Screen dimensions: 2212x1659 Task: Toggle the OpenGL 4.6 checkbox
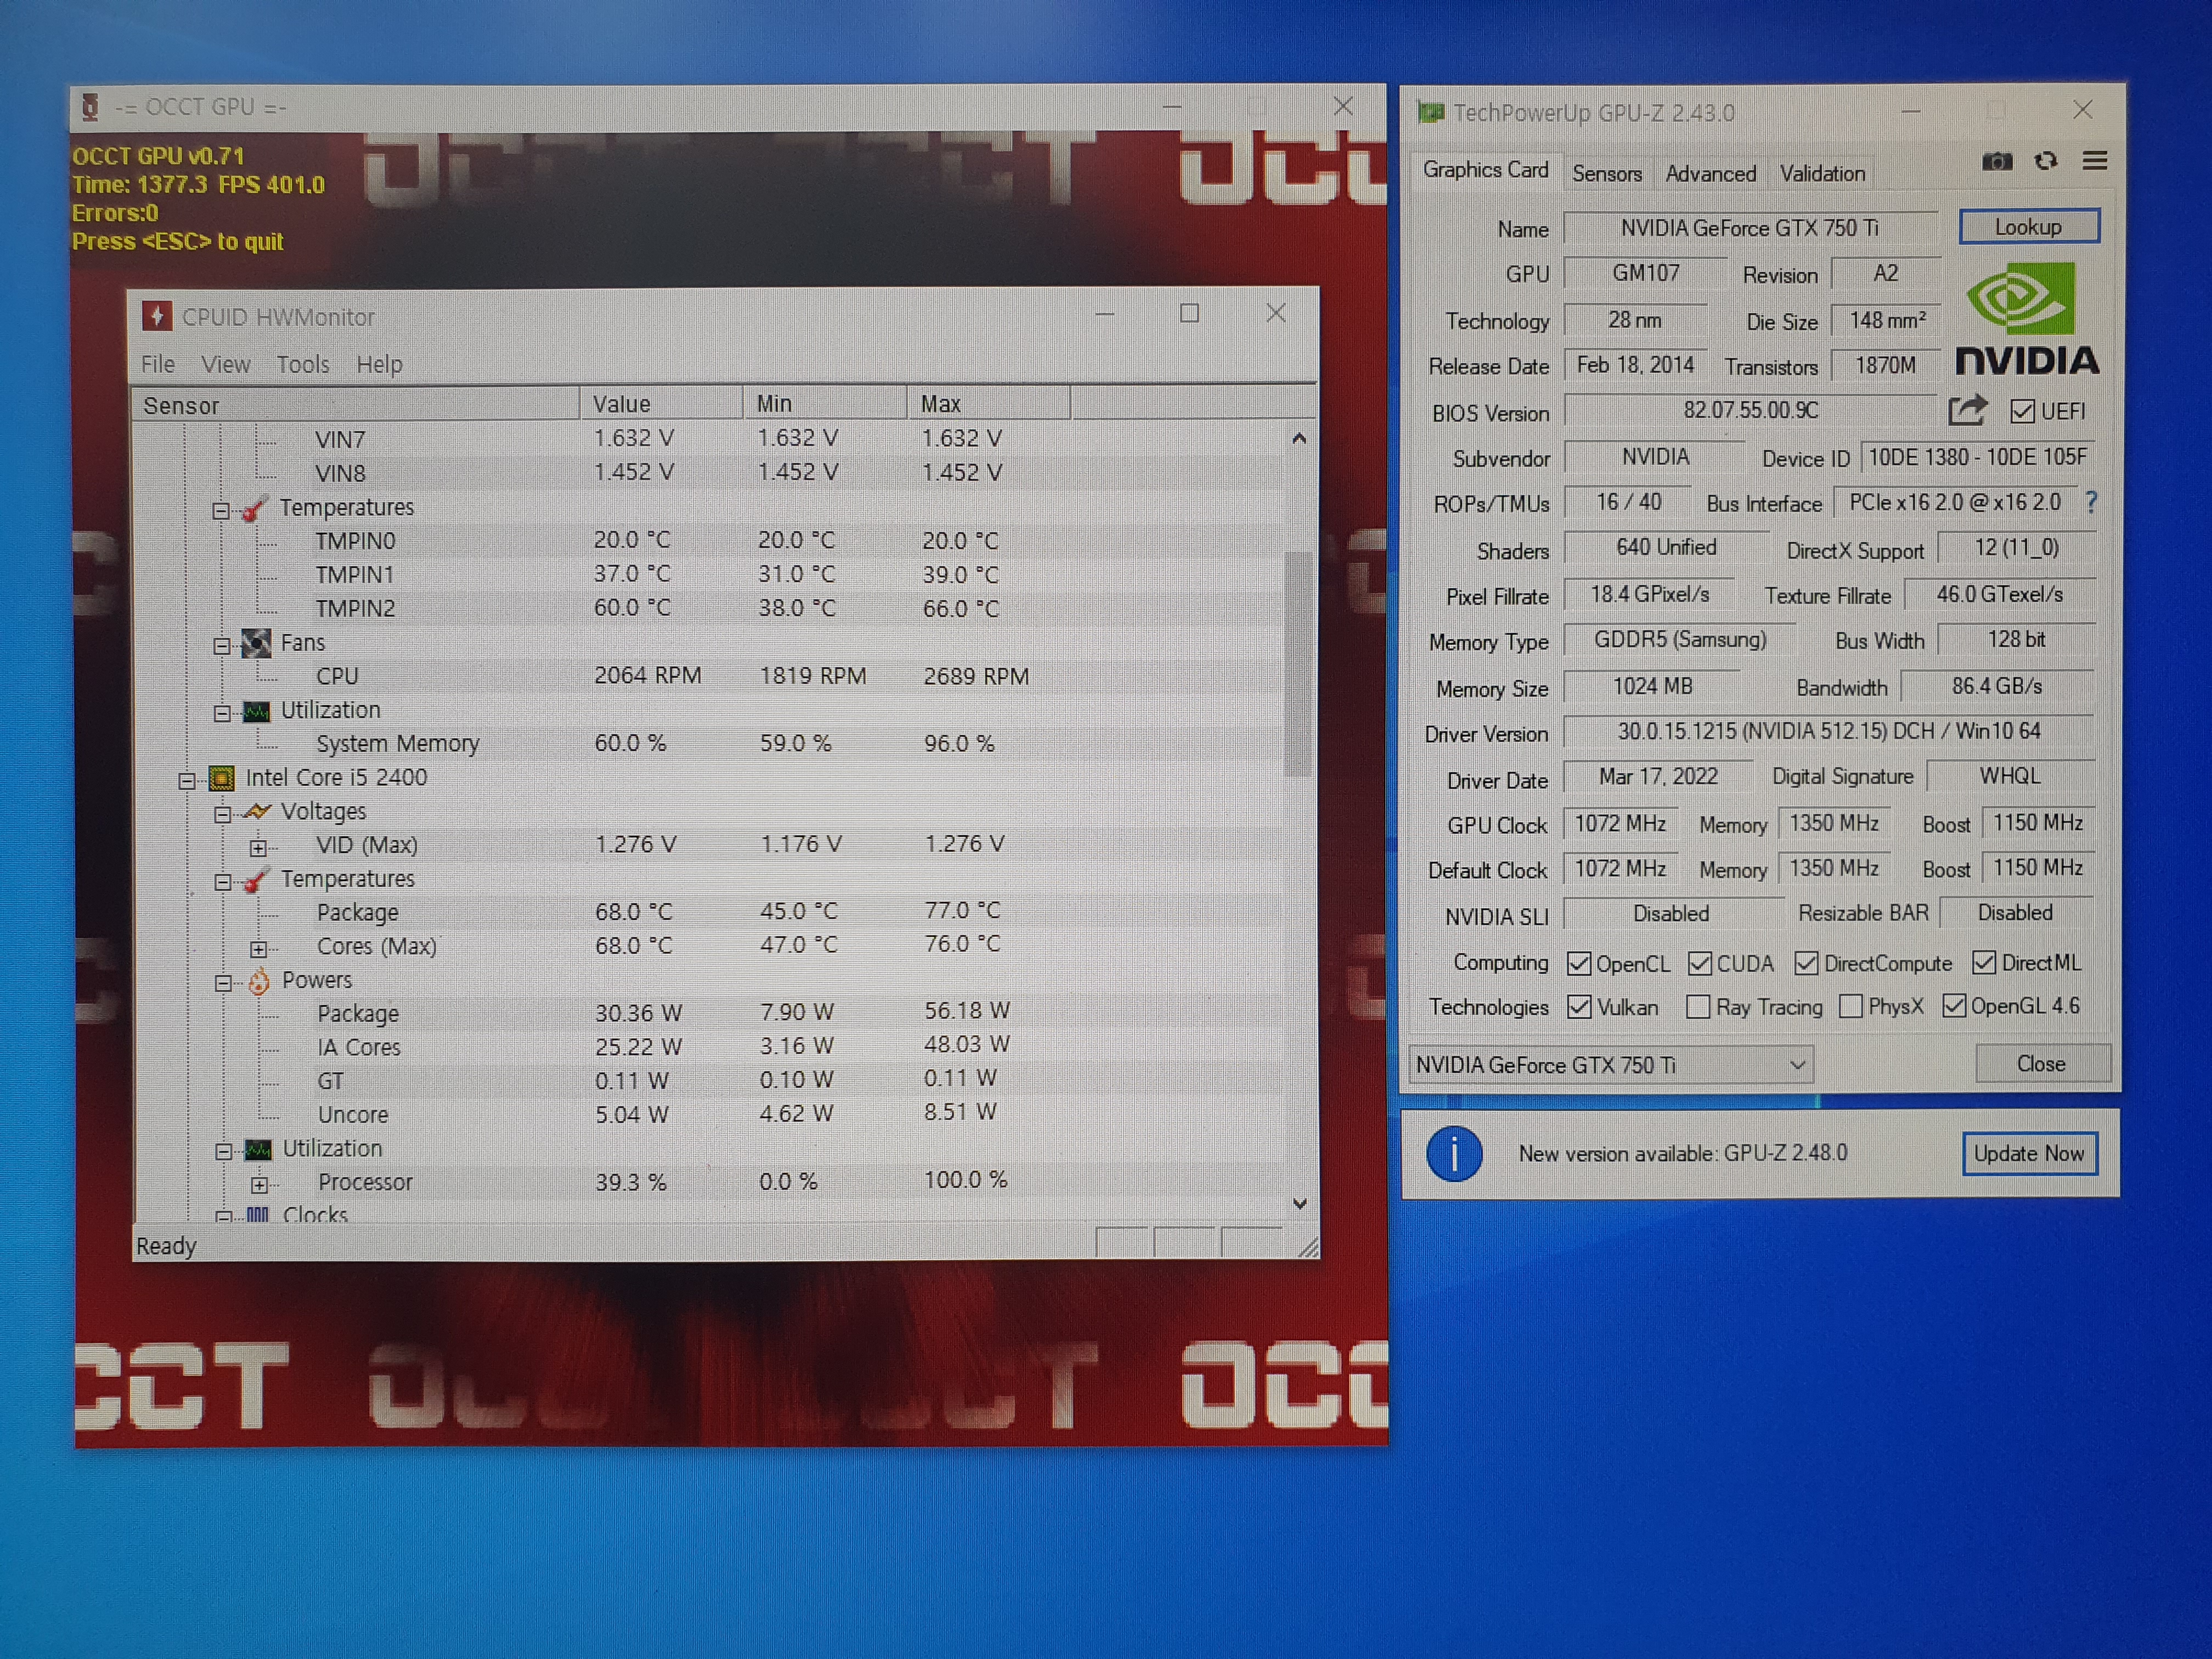[1953, 1005]
